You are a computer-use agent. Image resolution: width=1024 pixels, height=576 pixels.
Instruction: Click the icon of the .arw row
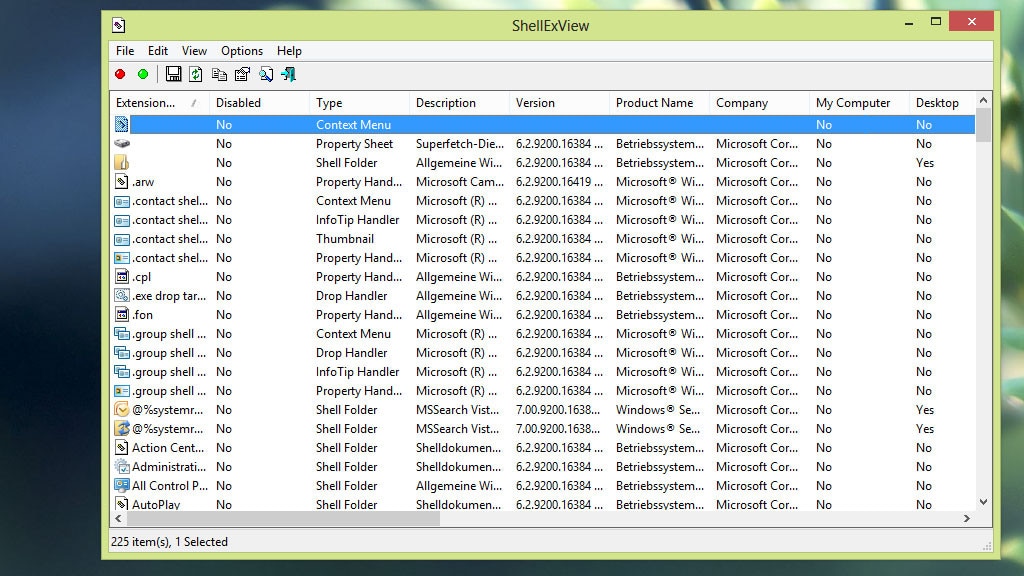122,182
